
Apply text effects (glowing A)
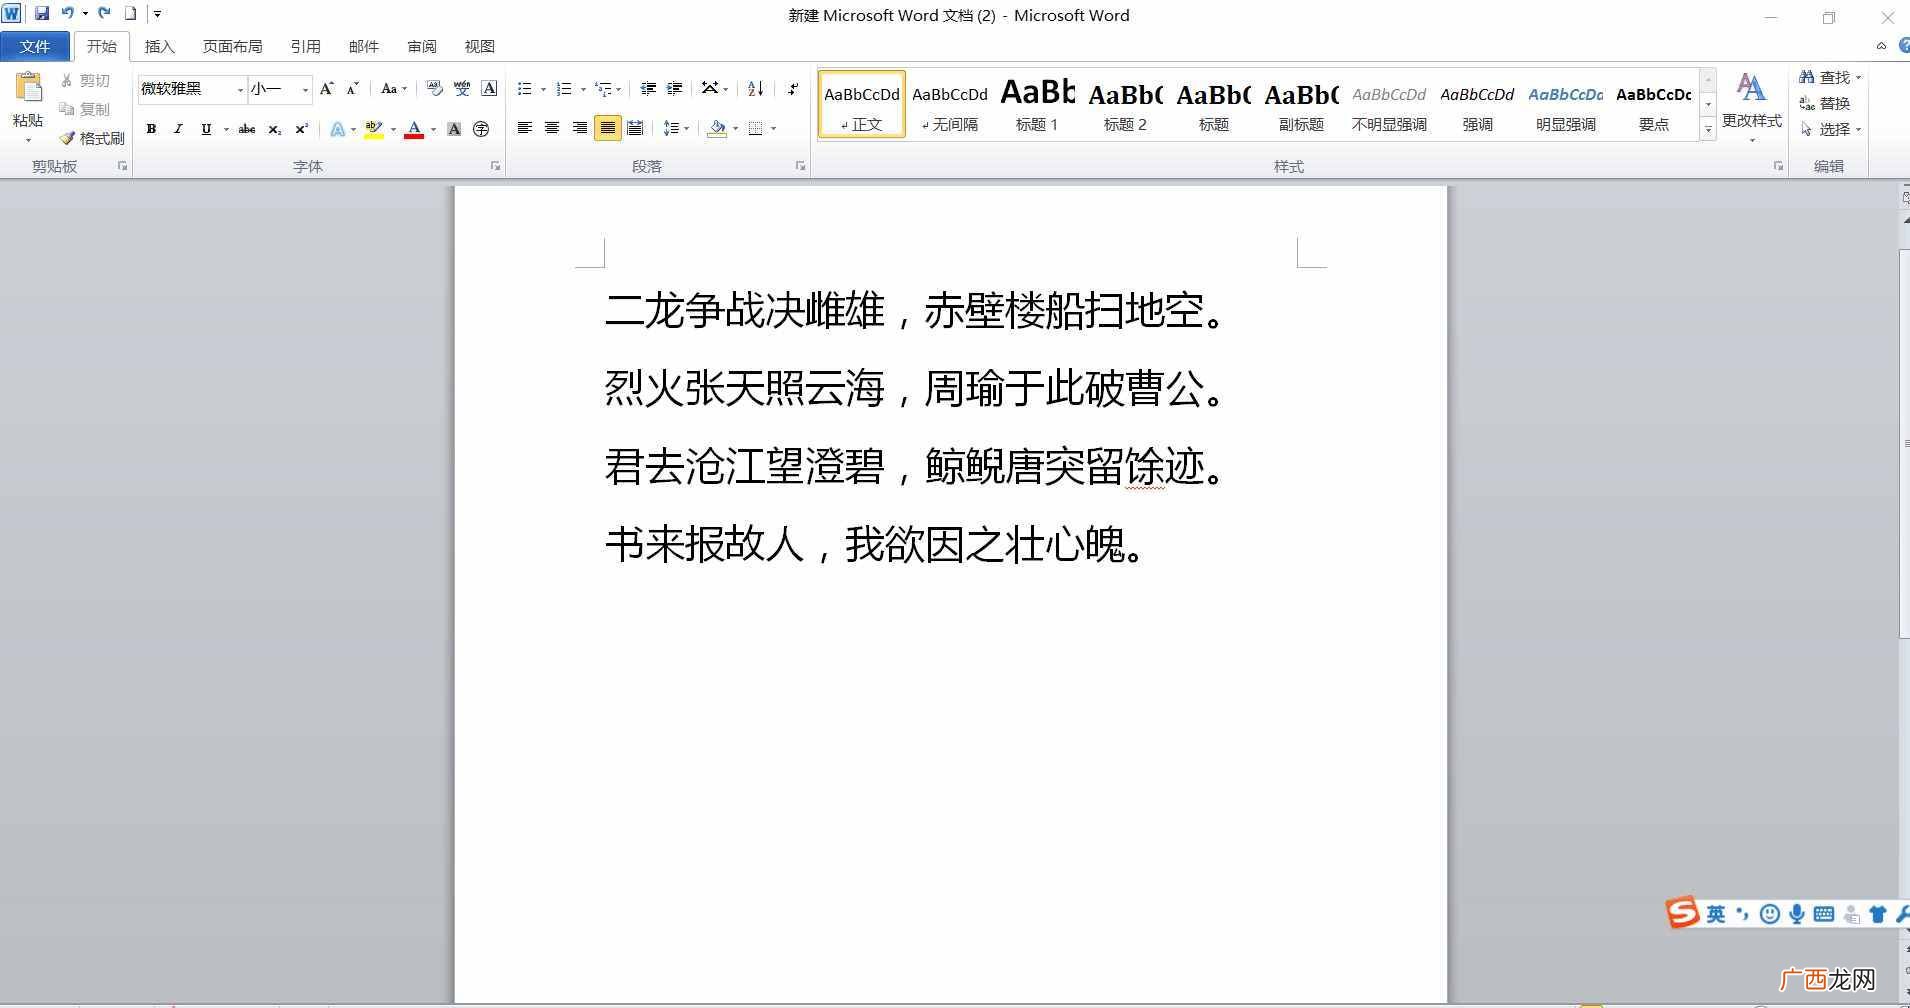click(338, 129)
